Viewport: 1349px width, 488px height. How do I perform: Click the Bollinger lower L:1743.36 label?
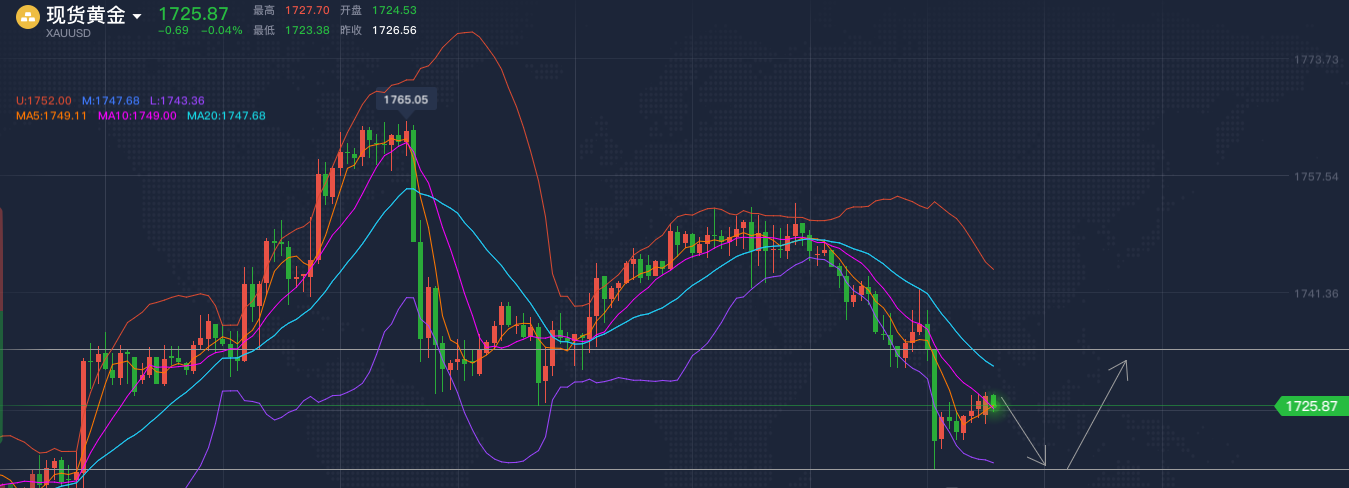[x=177, y=101]
